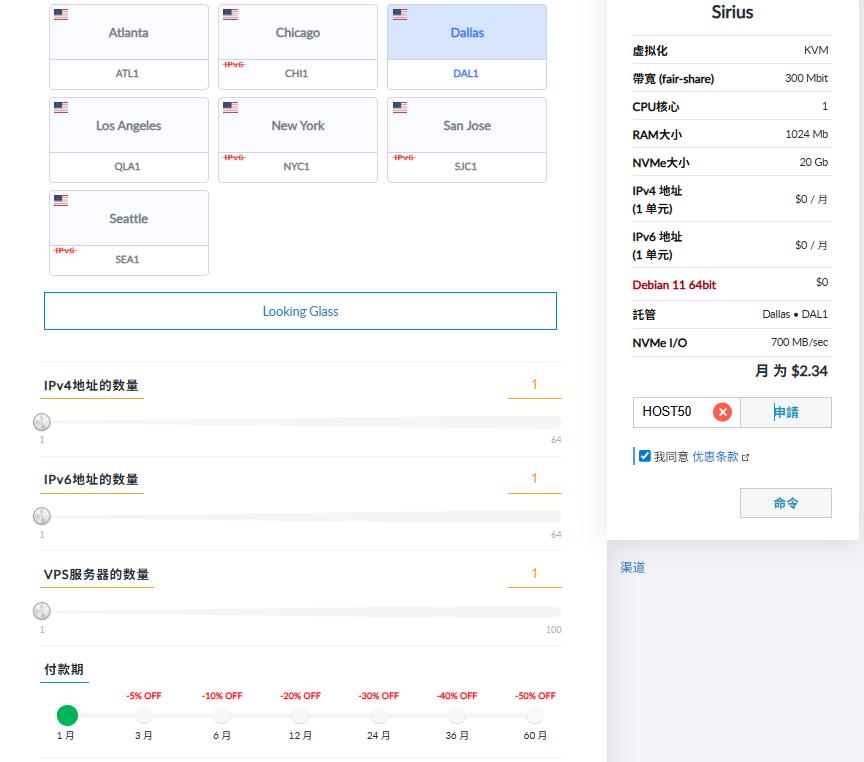Select the Dallas DAL1 location
The height and width of the screenshot is (762, 864).
[x=467, y=46]
